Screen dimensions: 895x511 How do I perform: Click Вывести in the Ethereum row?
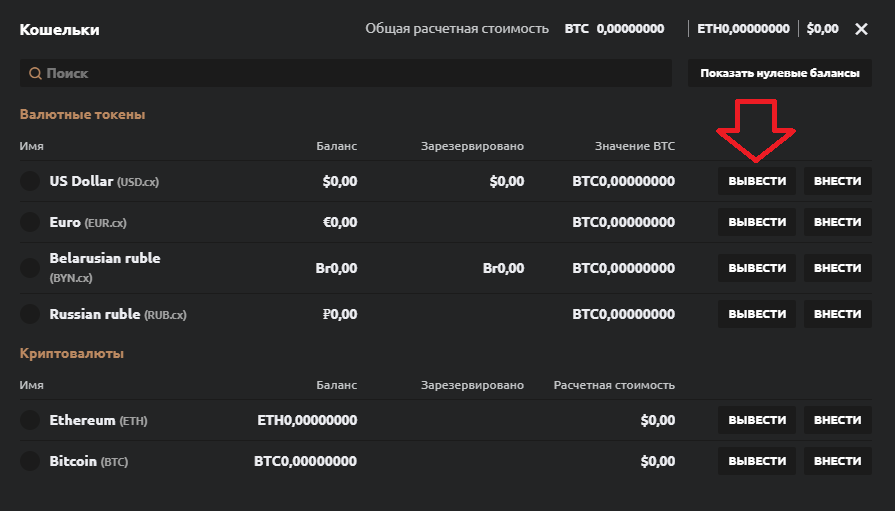[757, 421]
